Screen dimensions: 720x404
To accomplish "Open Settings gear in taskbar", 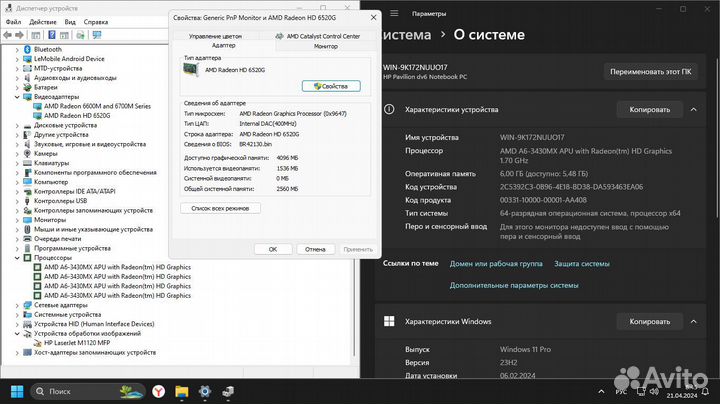I will [x=205, y=392].
